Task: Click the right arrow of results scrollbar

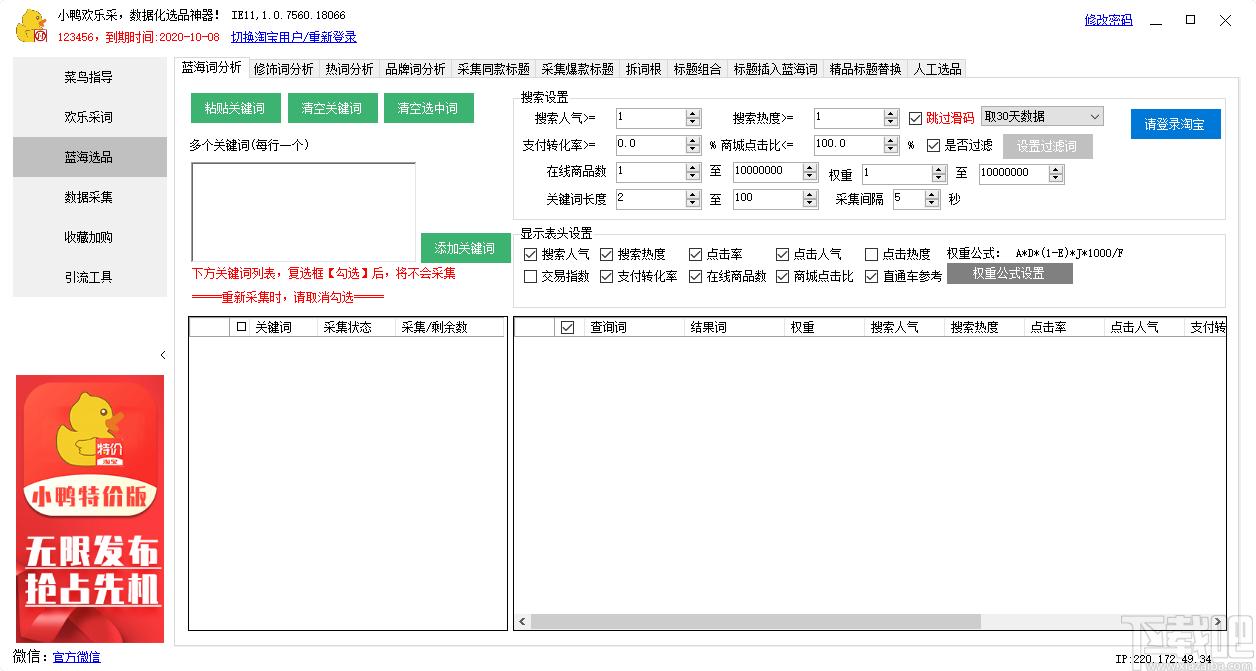Action: (x=1219, y=622)
